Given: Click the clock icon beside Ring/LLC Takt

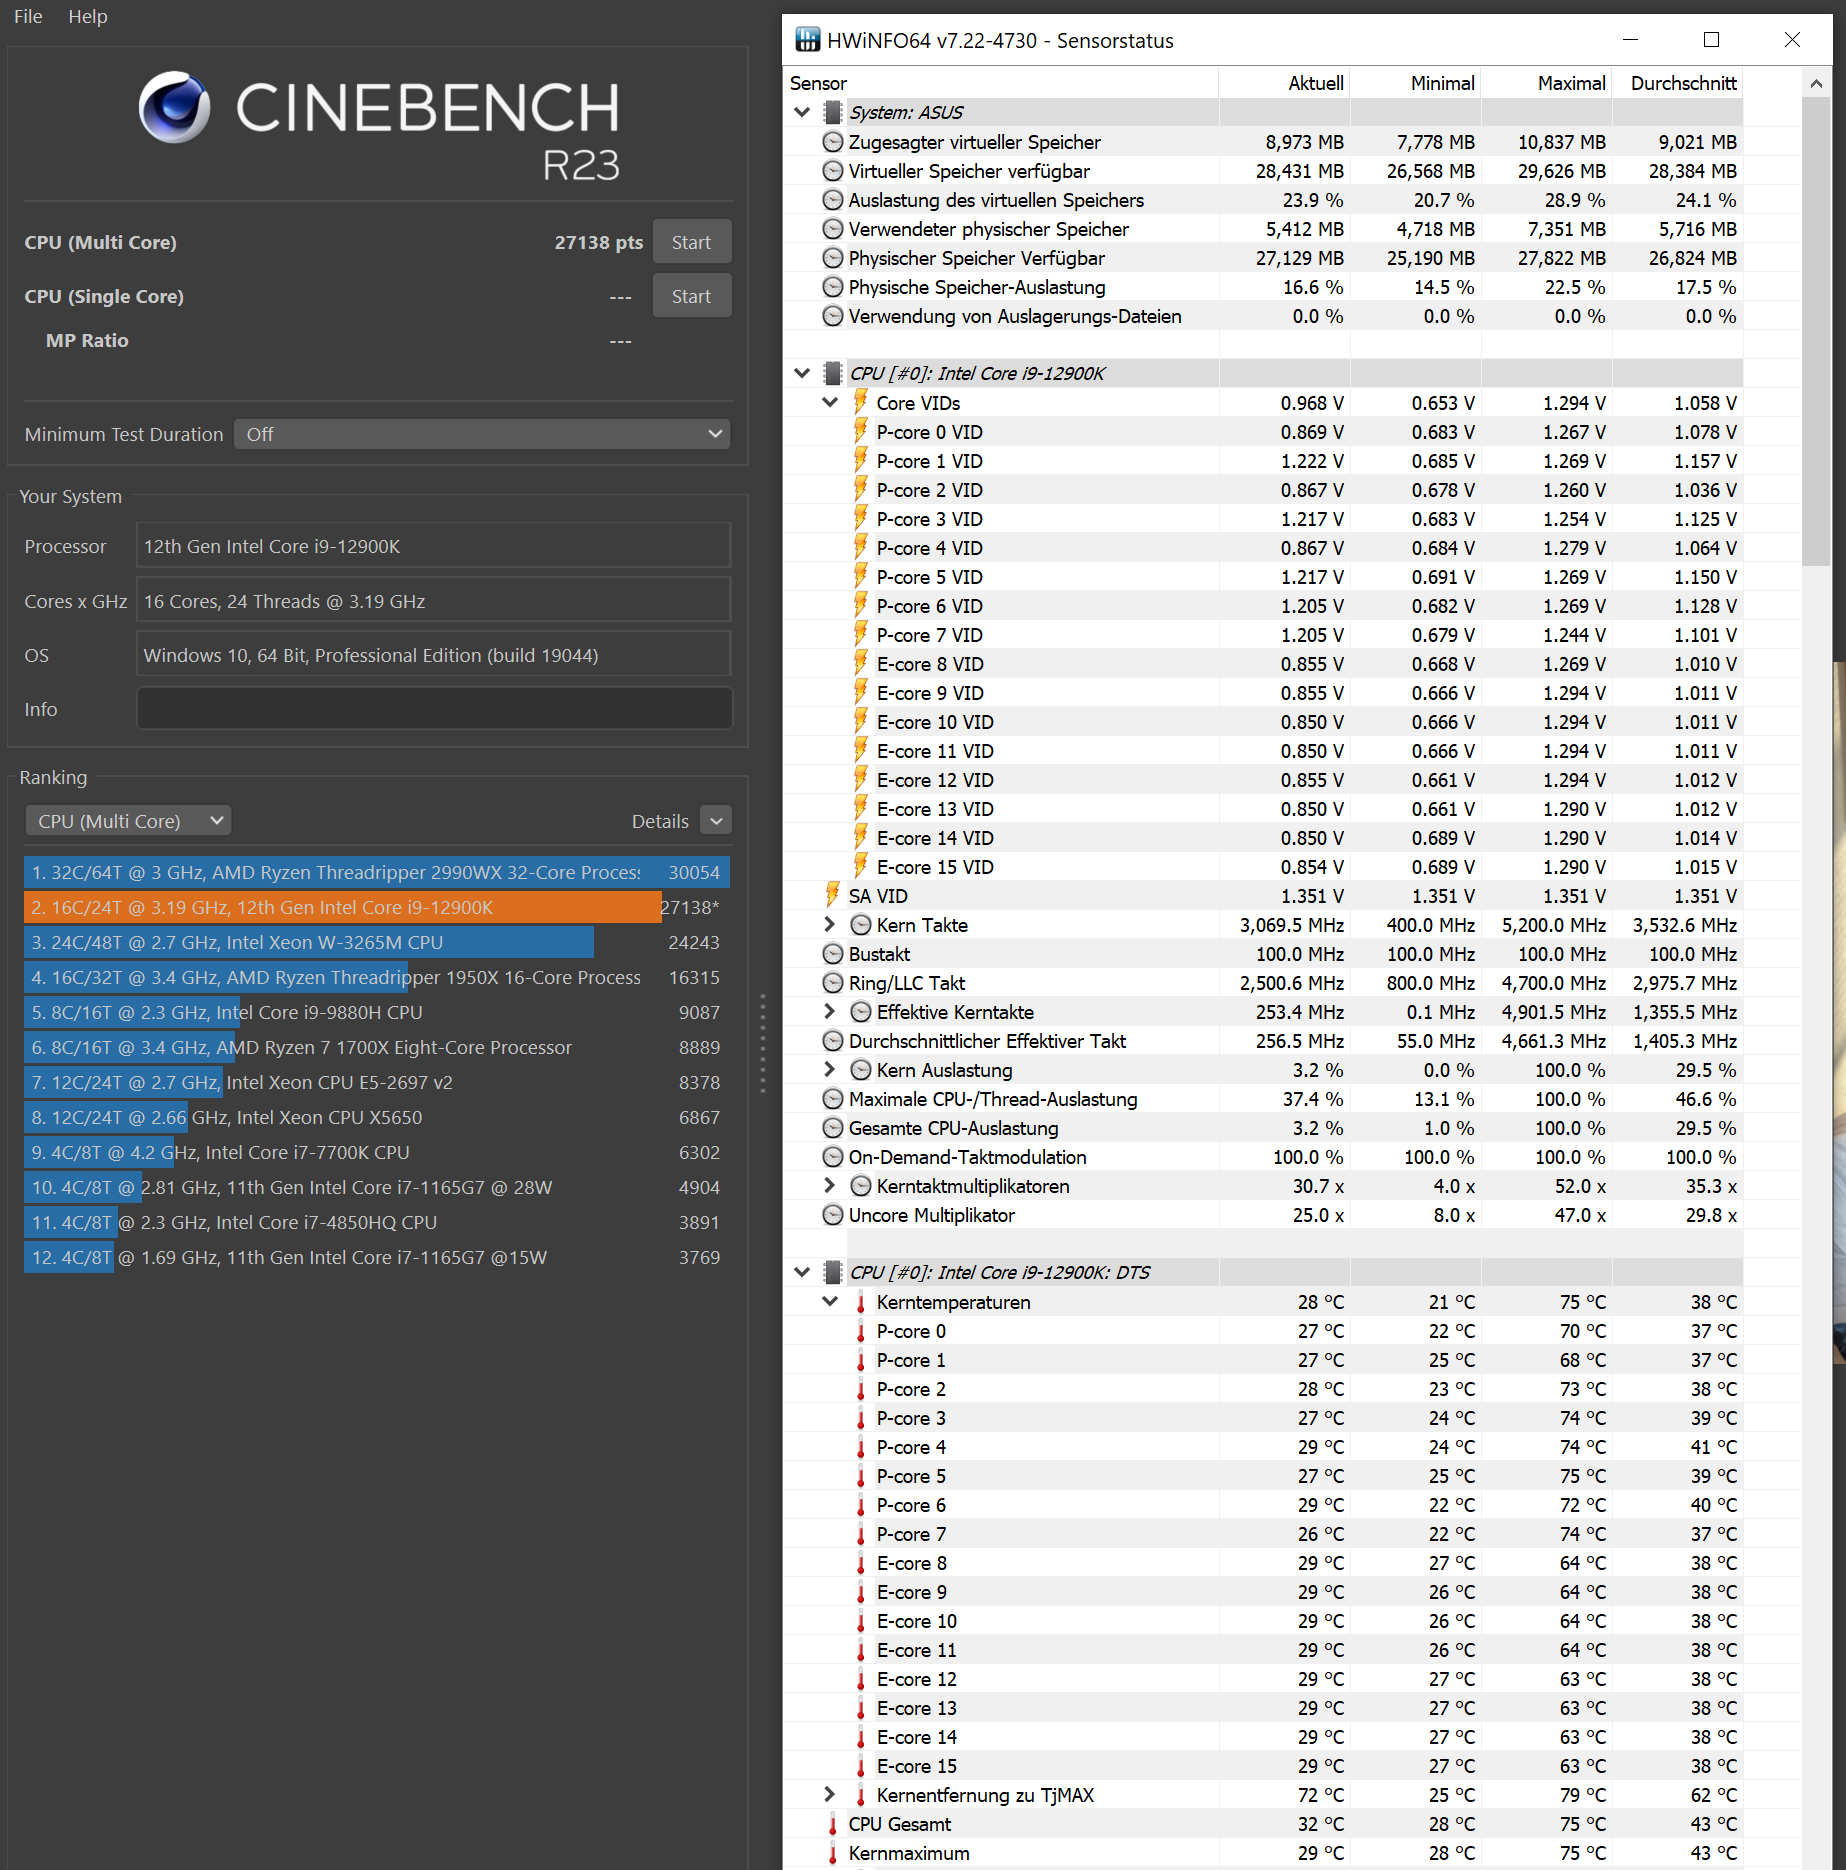Looking at the screenshot, I should point(832,983).
